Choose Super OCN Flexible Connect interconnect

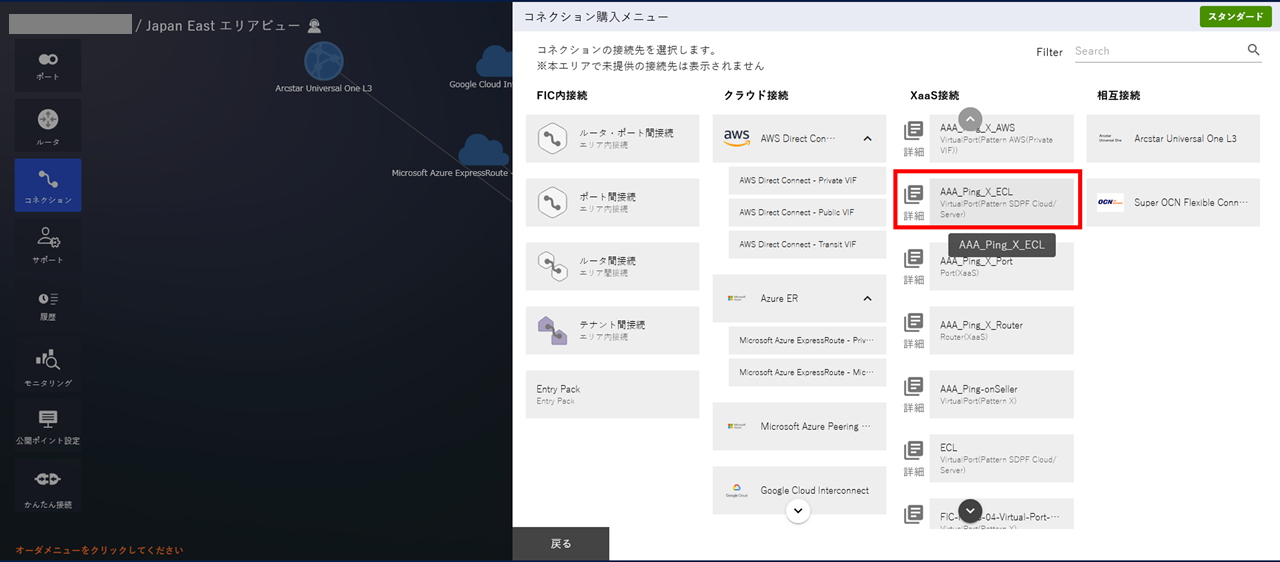1173,202
